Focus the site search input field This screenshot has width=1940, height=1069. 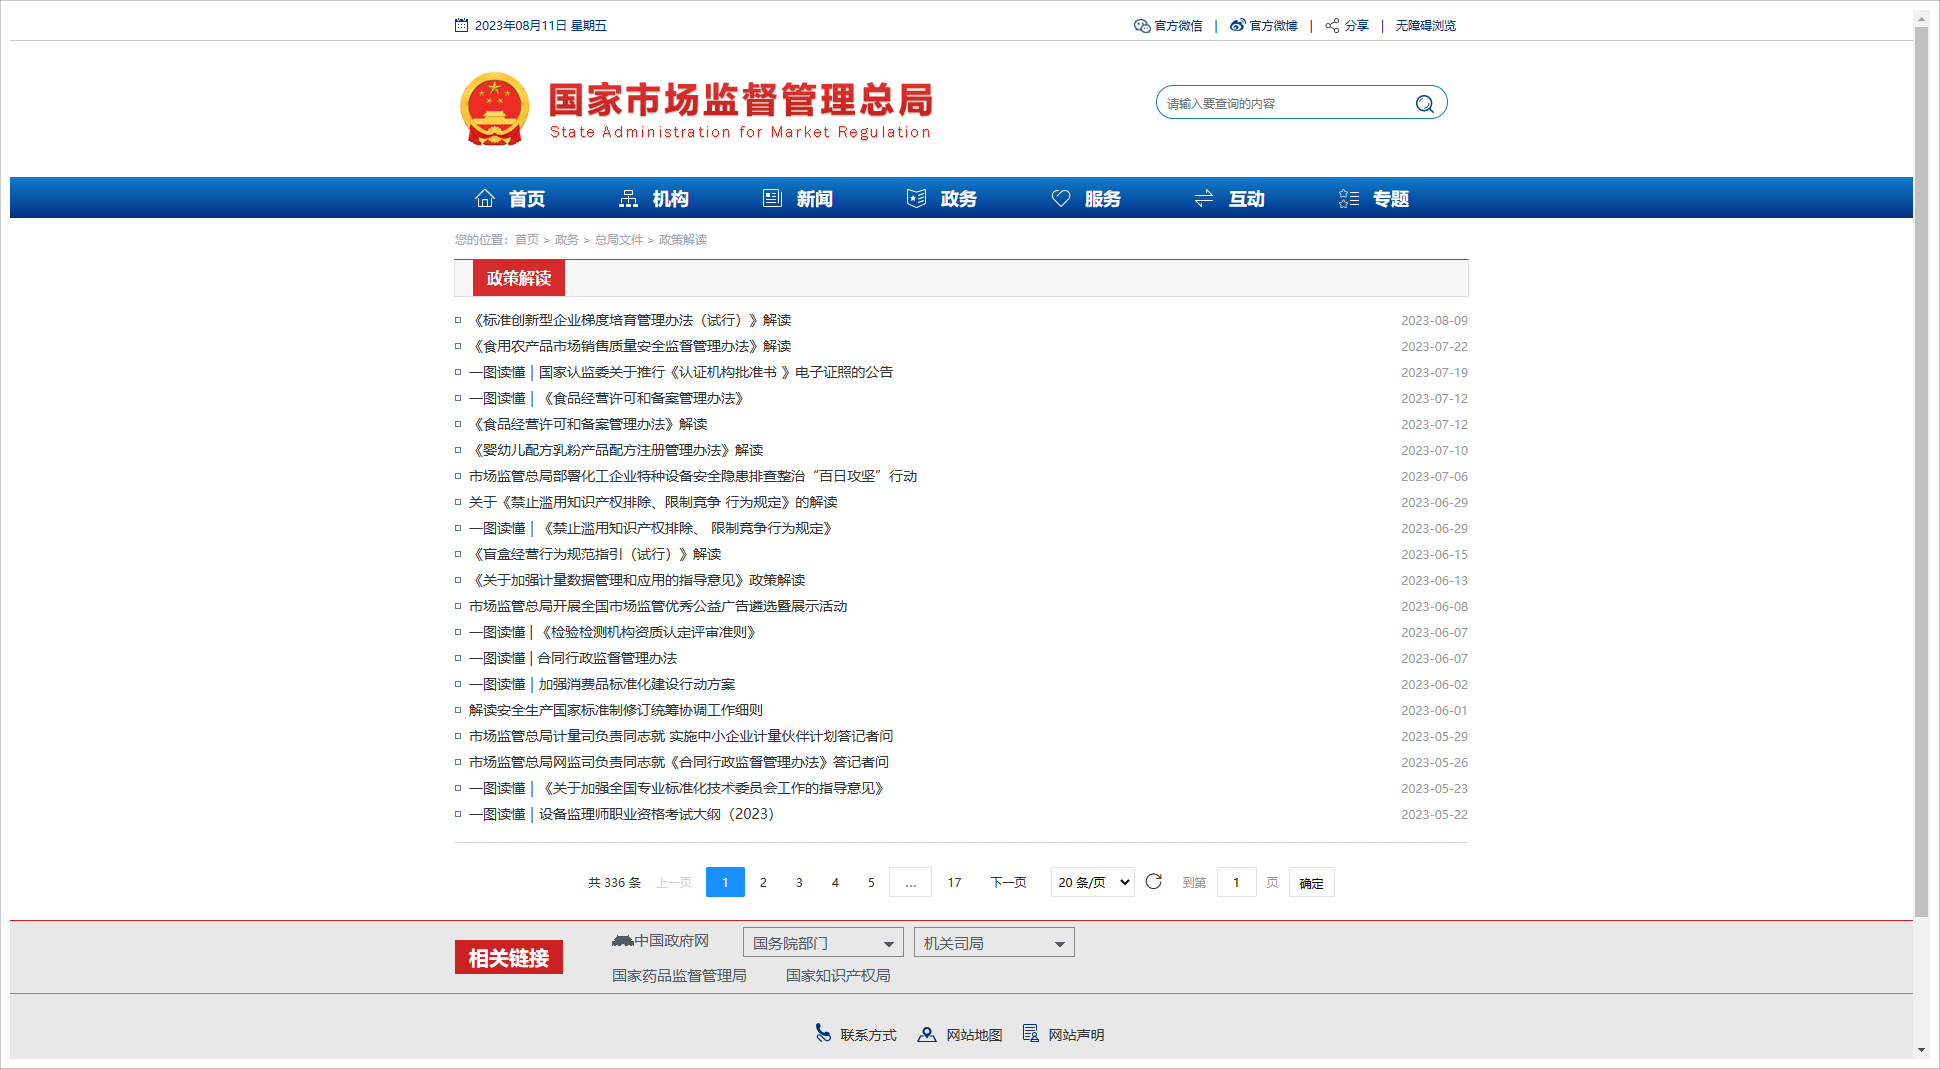pyautogui.click(x=1284, y=104)
